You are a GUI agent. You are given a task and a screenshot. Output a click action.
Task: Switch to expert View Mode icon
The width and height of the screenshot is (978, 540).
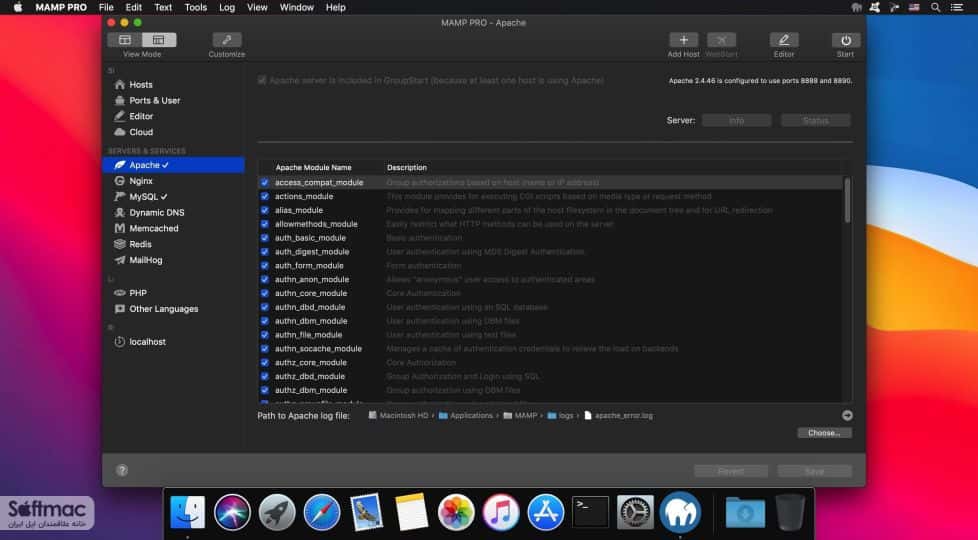coord(159,40)
